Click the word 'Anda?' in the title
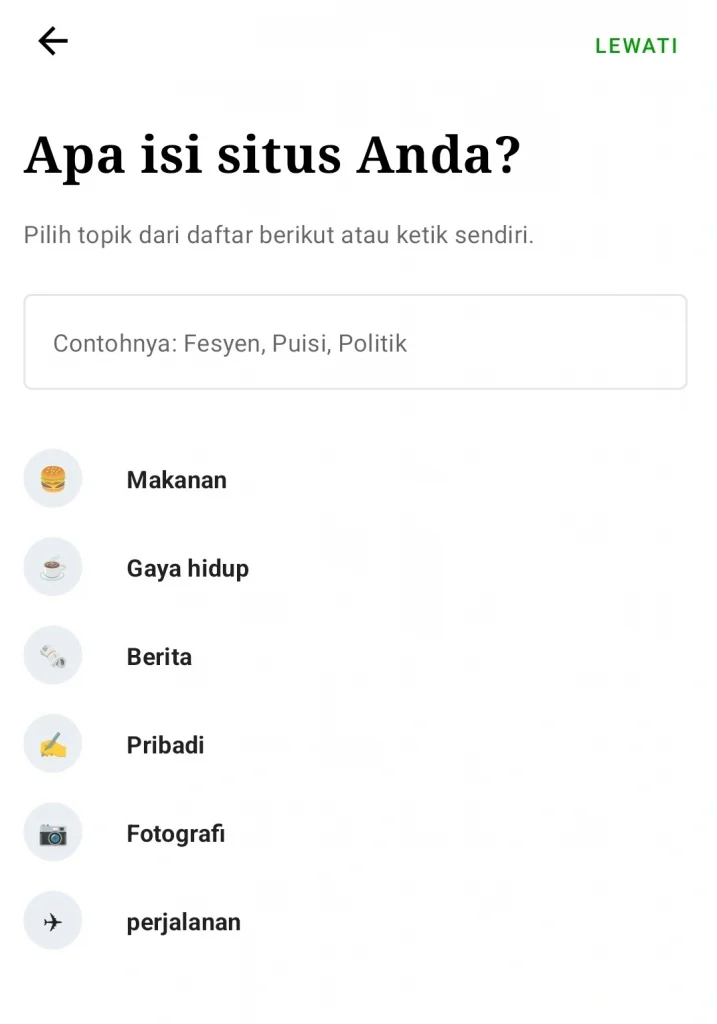The image size is (717, 1024). pos(438,155)
